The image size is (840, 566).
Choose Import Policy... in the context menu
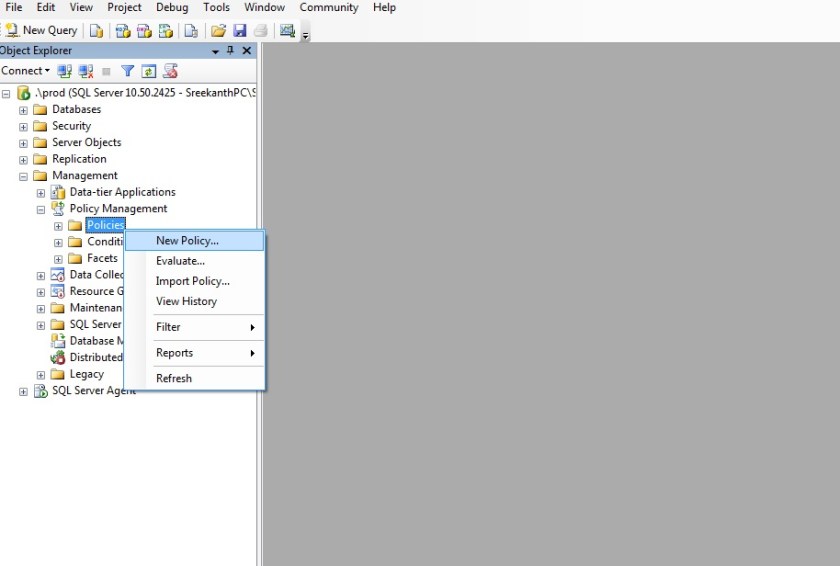(x=192, y=281)
